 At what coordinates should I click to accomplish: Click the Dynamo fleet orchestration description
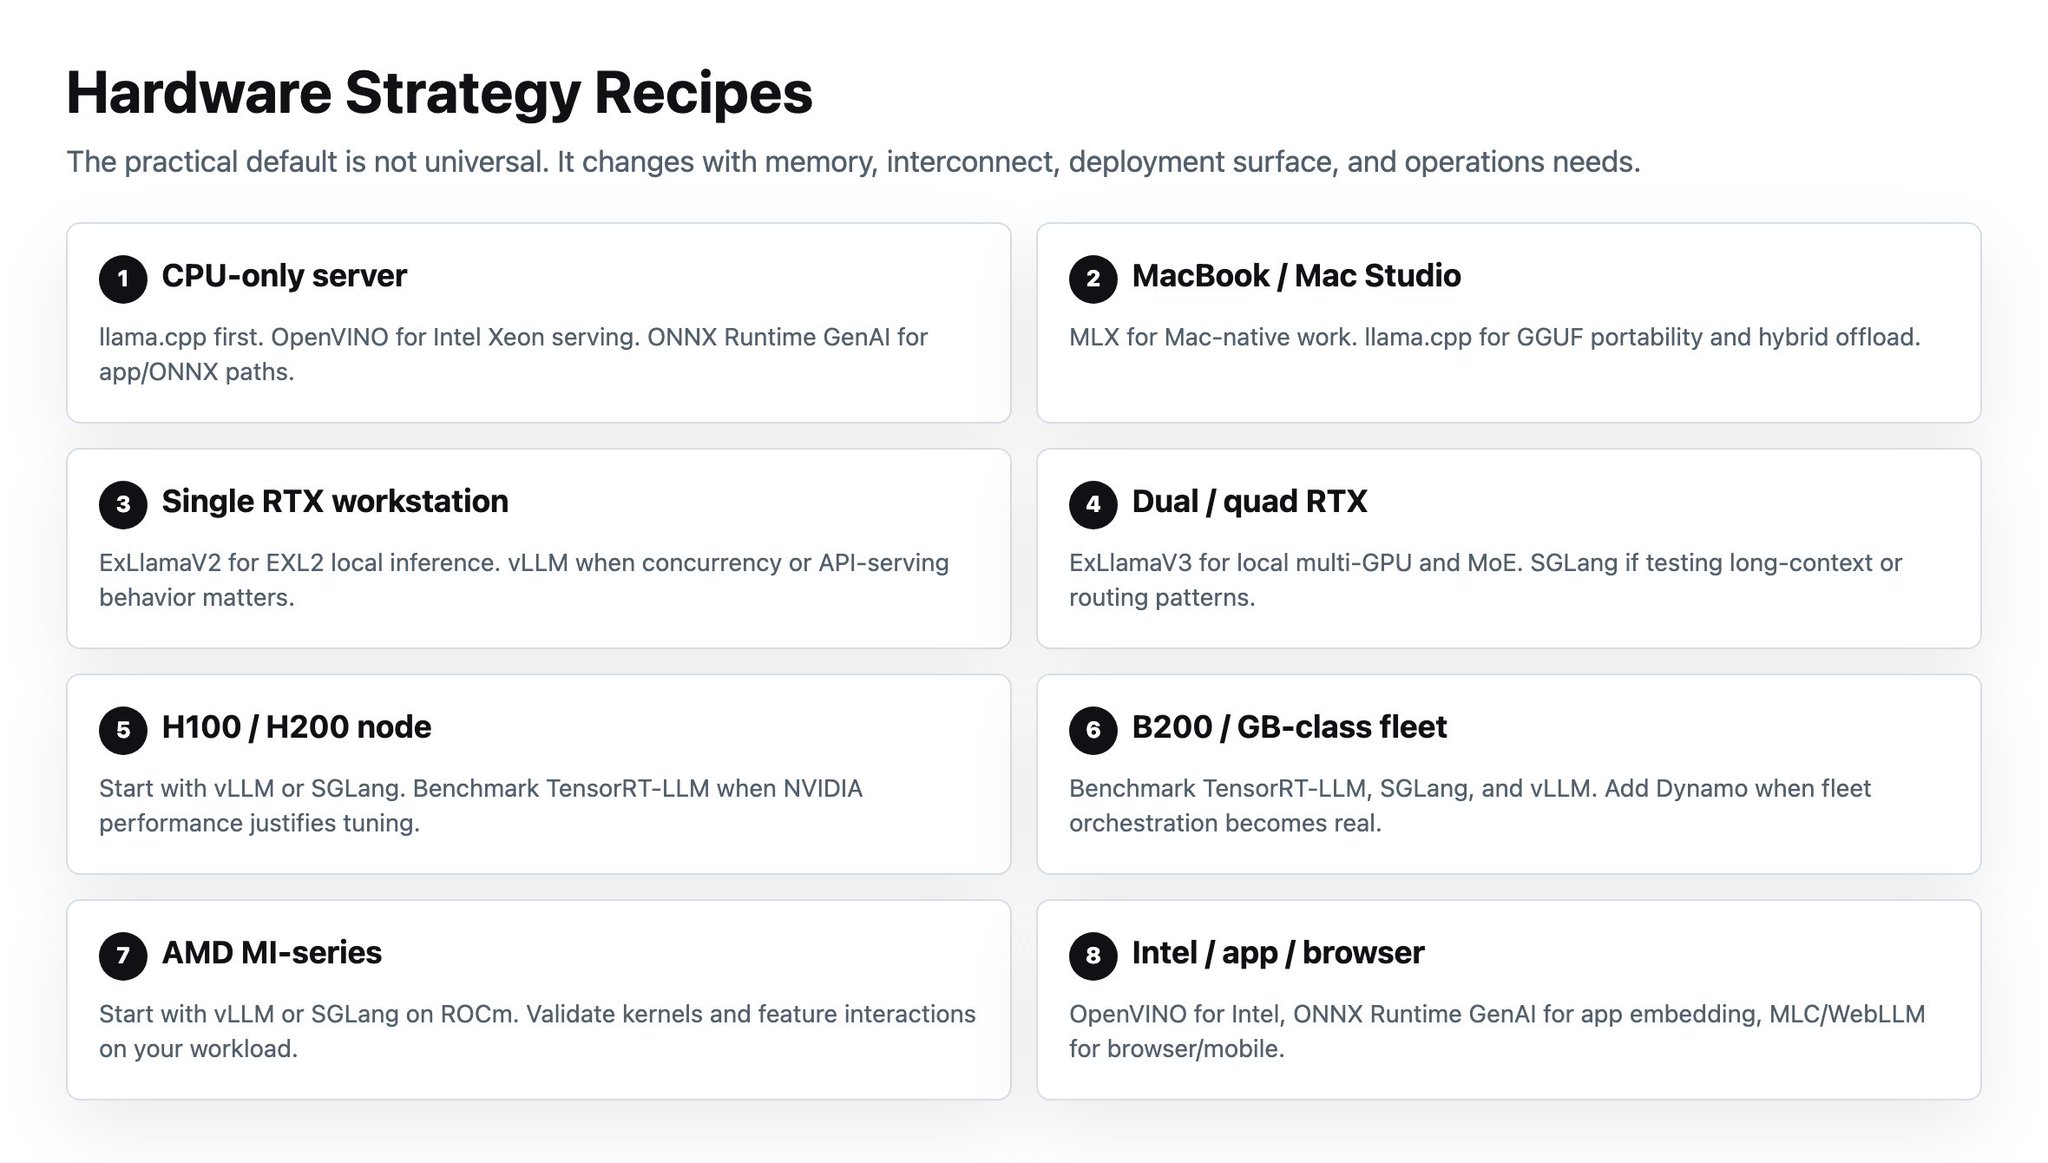coord(1470,806)
